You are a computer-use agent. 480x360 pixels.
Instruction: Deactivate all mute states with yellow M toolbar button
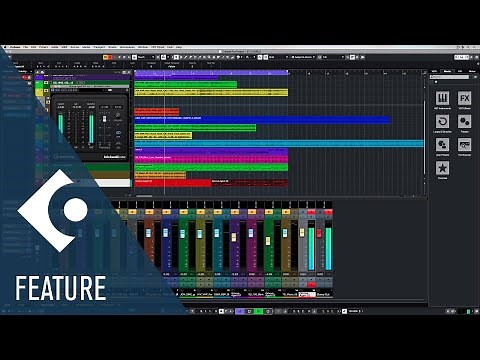click(105, 57)
